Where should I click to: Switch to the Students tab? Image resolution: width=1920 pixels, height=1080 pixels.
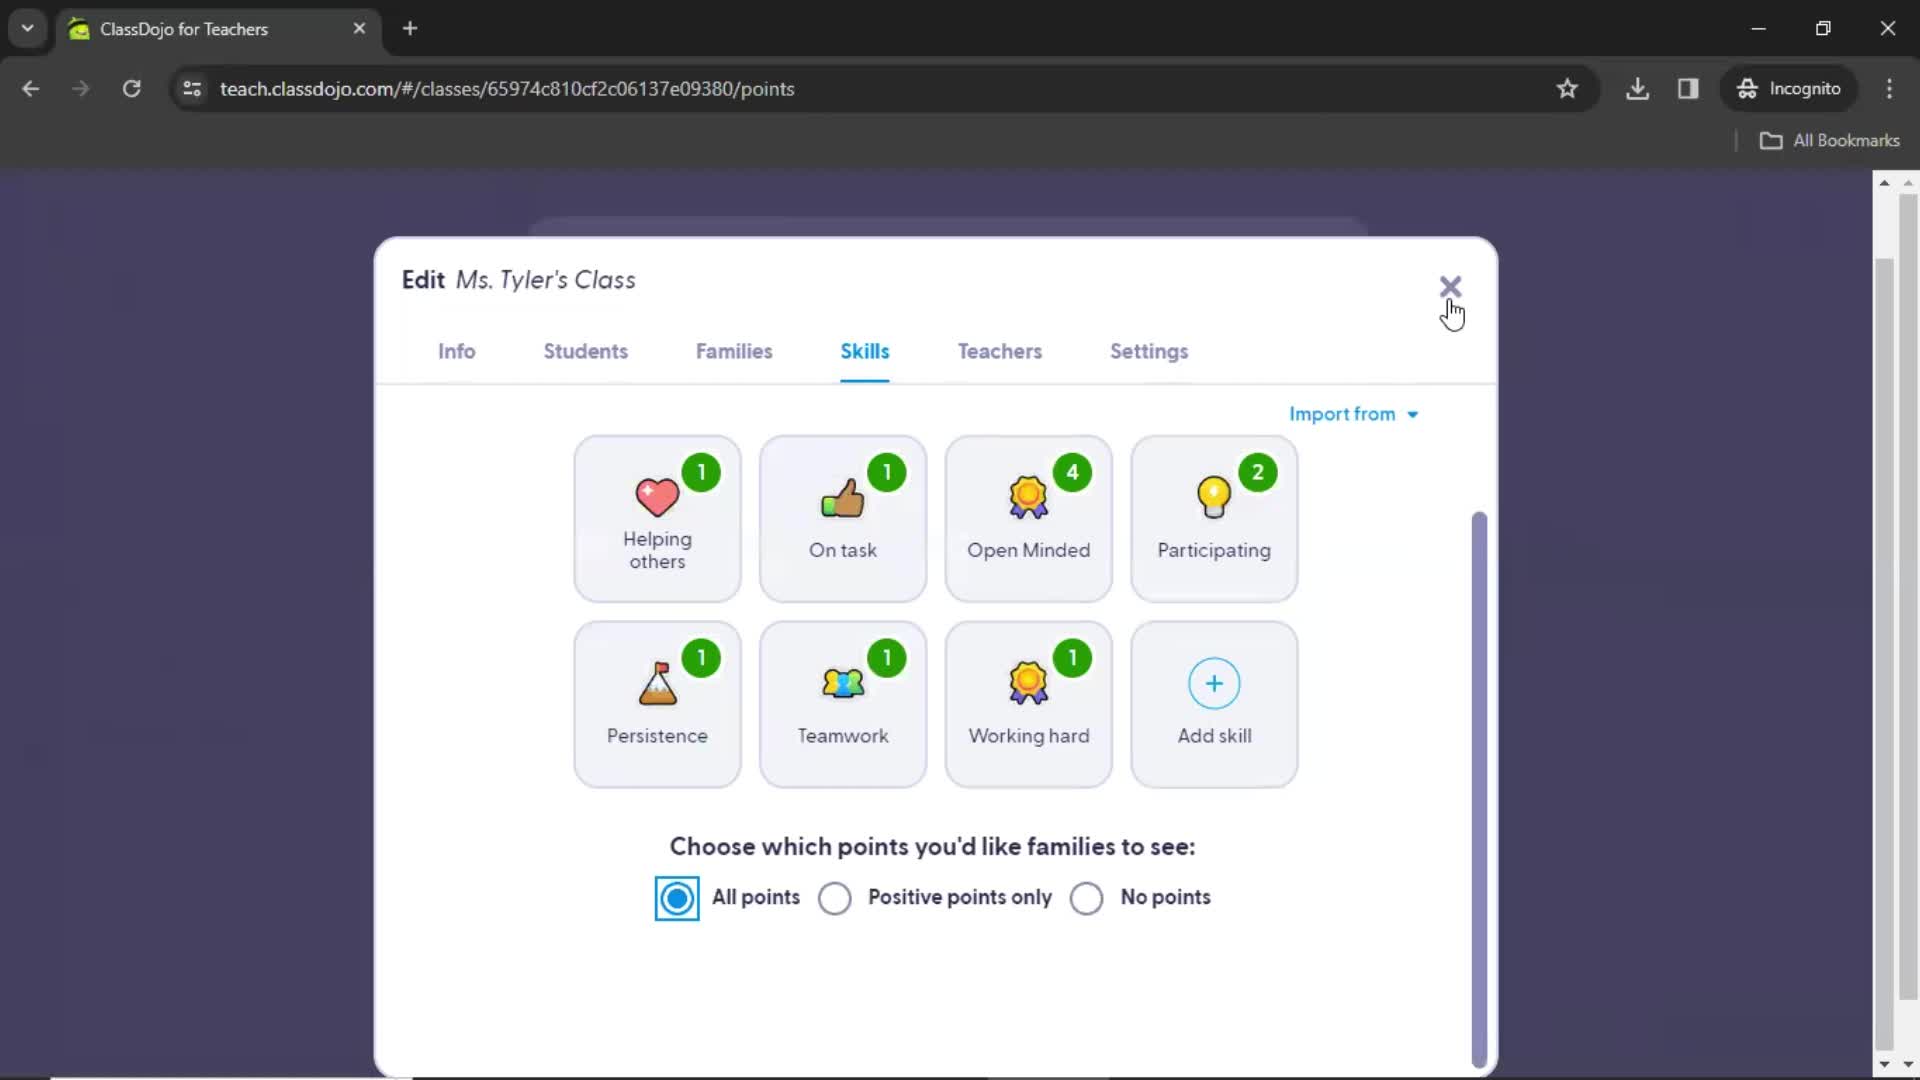tap(587, 352)
